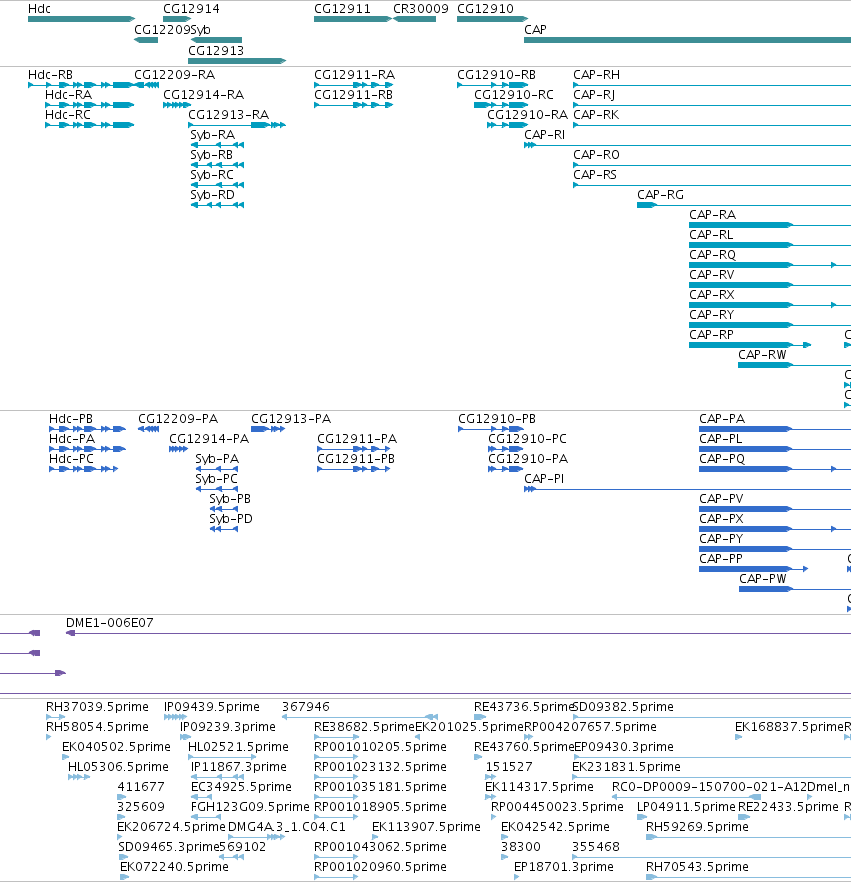Click EST RP001010205.5prime
This screenshot has width=851, height=882.
tap(336, 757)
